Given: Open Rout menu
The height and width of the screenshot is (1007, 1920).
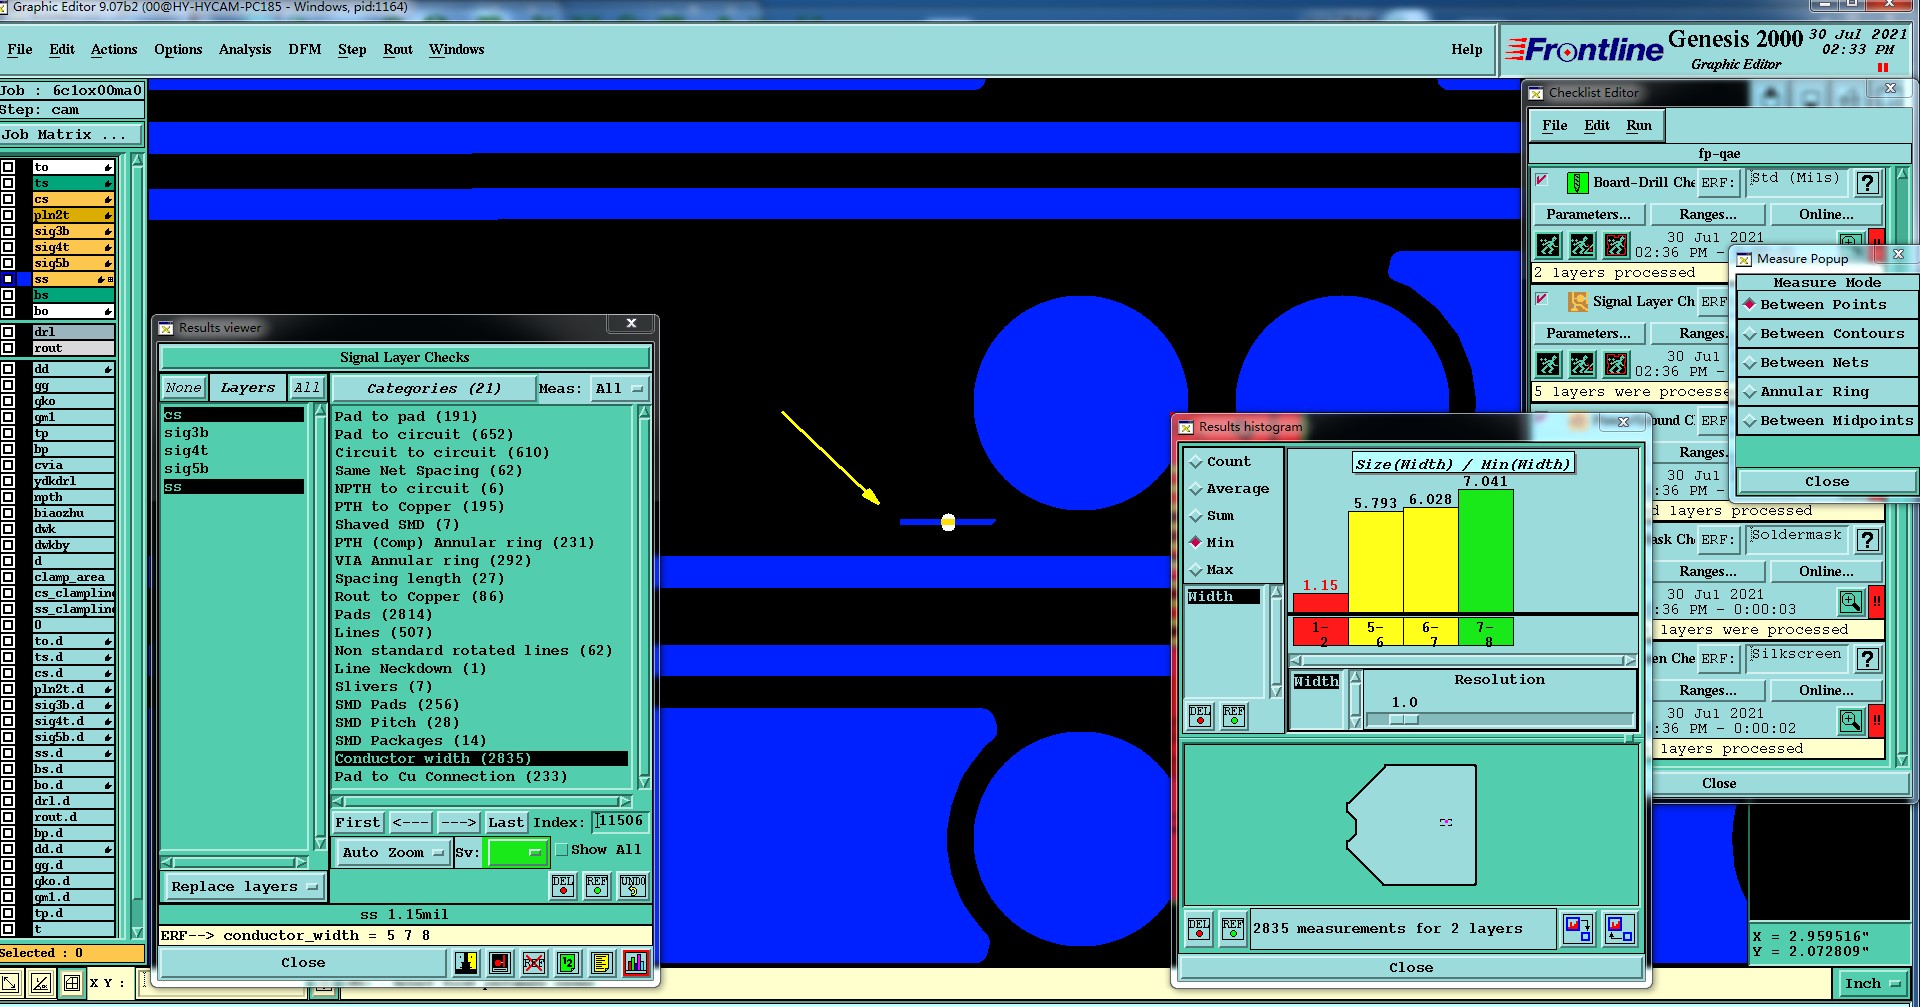Looking at the screenshot, I should click(398, 49).
